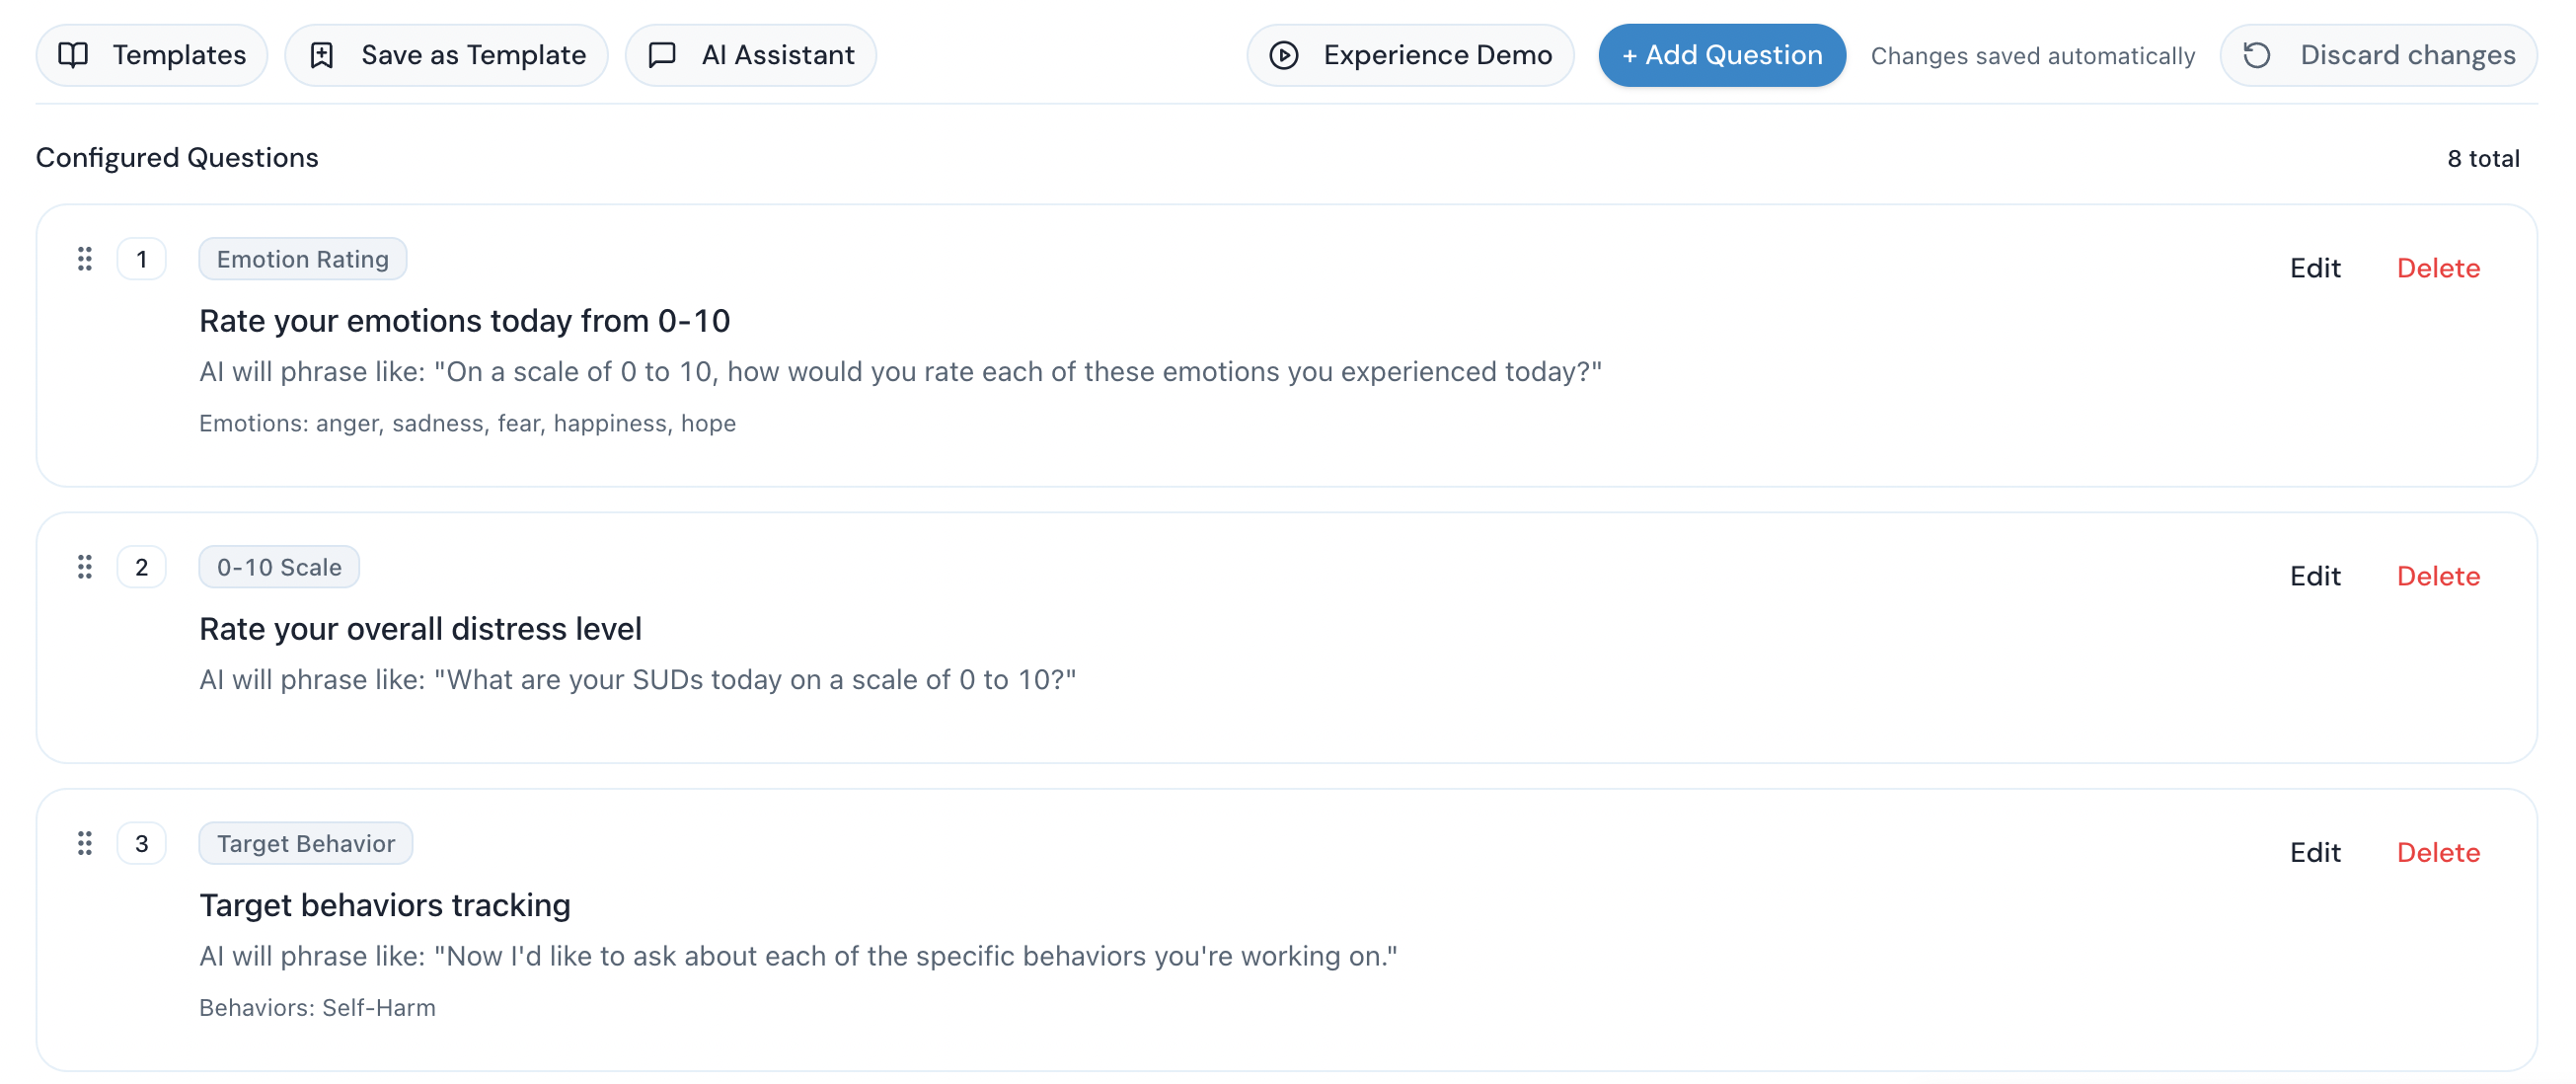This screenshot has width=2576, height=1084.
Task: Click the Save as Template bookmark icon
Action: pos(321,55)
